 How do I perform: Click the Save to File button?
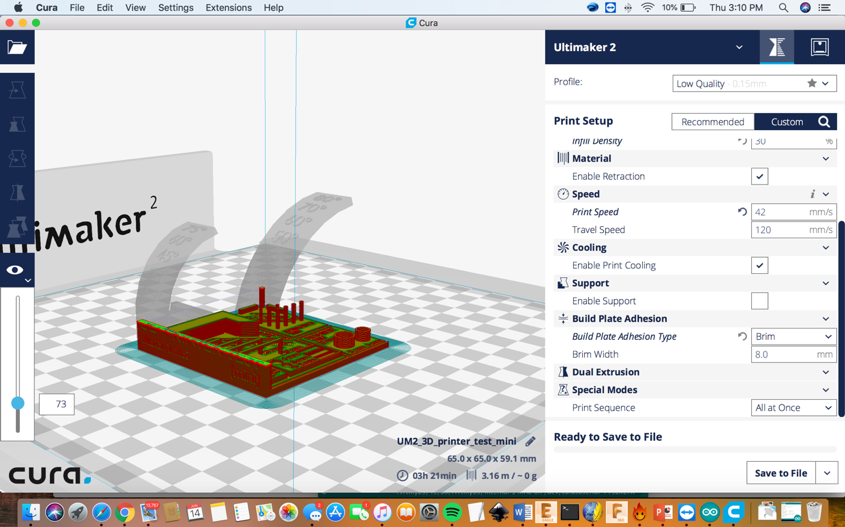click(x=781, y=473)
